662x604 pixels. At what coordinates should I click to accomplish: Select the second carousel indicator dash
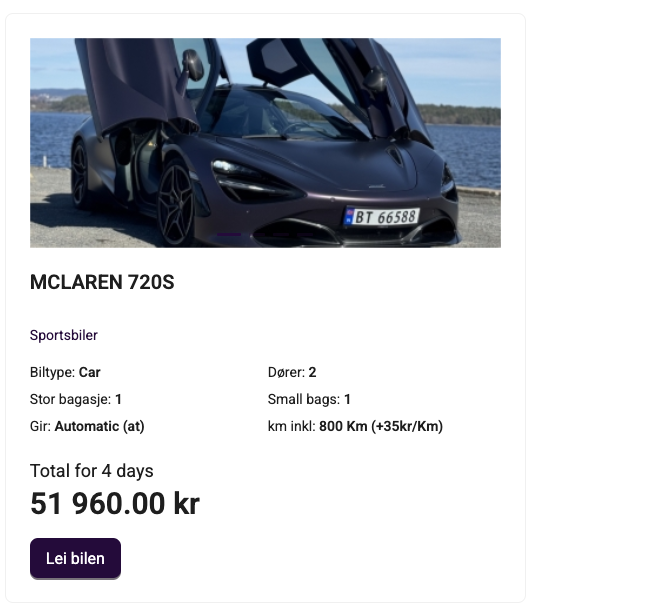coord(258,234)
